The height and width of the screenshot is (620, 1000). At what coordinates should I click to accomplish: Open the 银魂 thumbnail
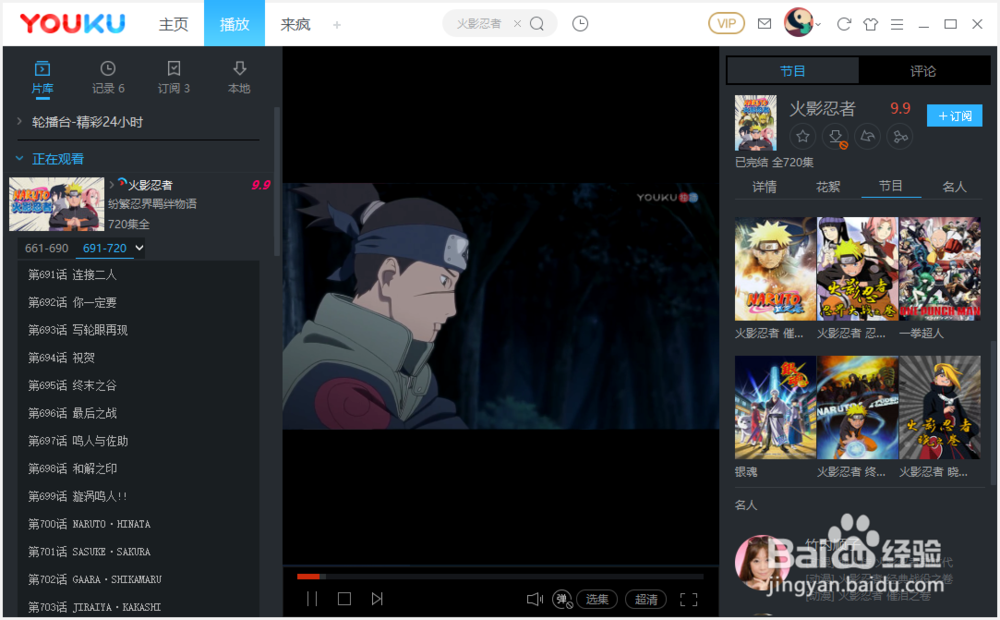pos(775,408)
